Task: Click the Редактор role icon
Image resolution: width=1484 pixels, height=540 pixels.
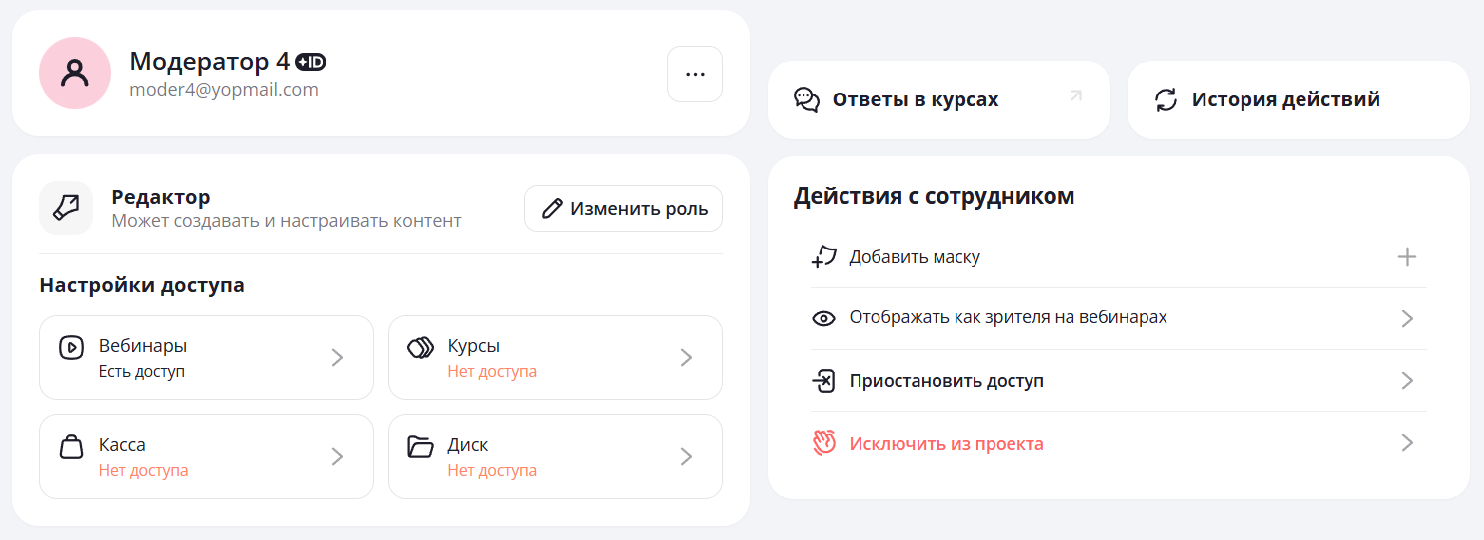Action: point(66,208)
